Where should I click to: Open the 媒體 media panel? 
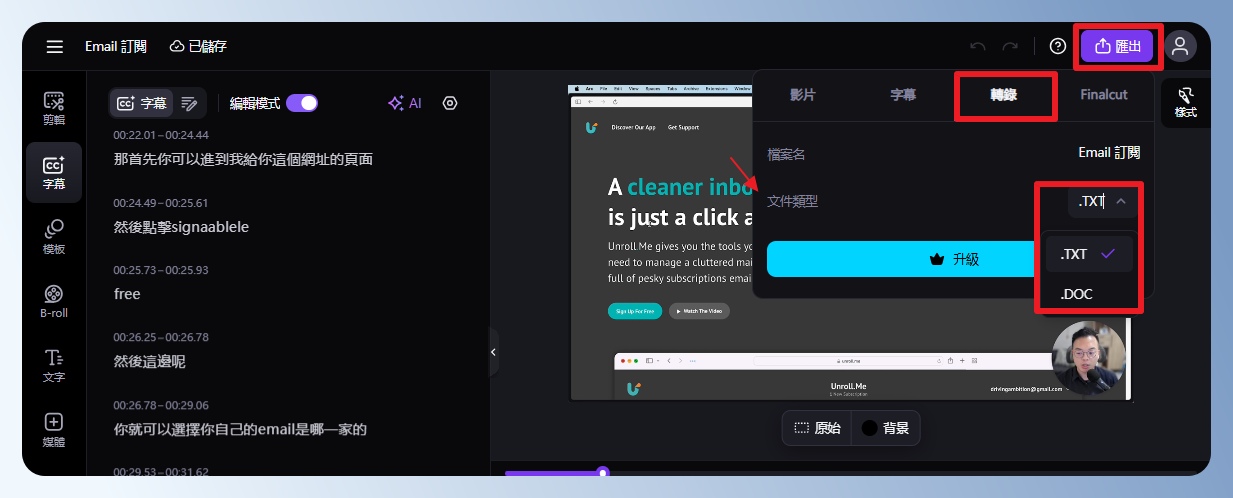point(54,429)
